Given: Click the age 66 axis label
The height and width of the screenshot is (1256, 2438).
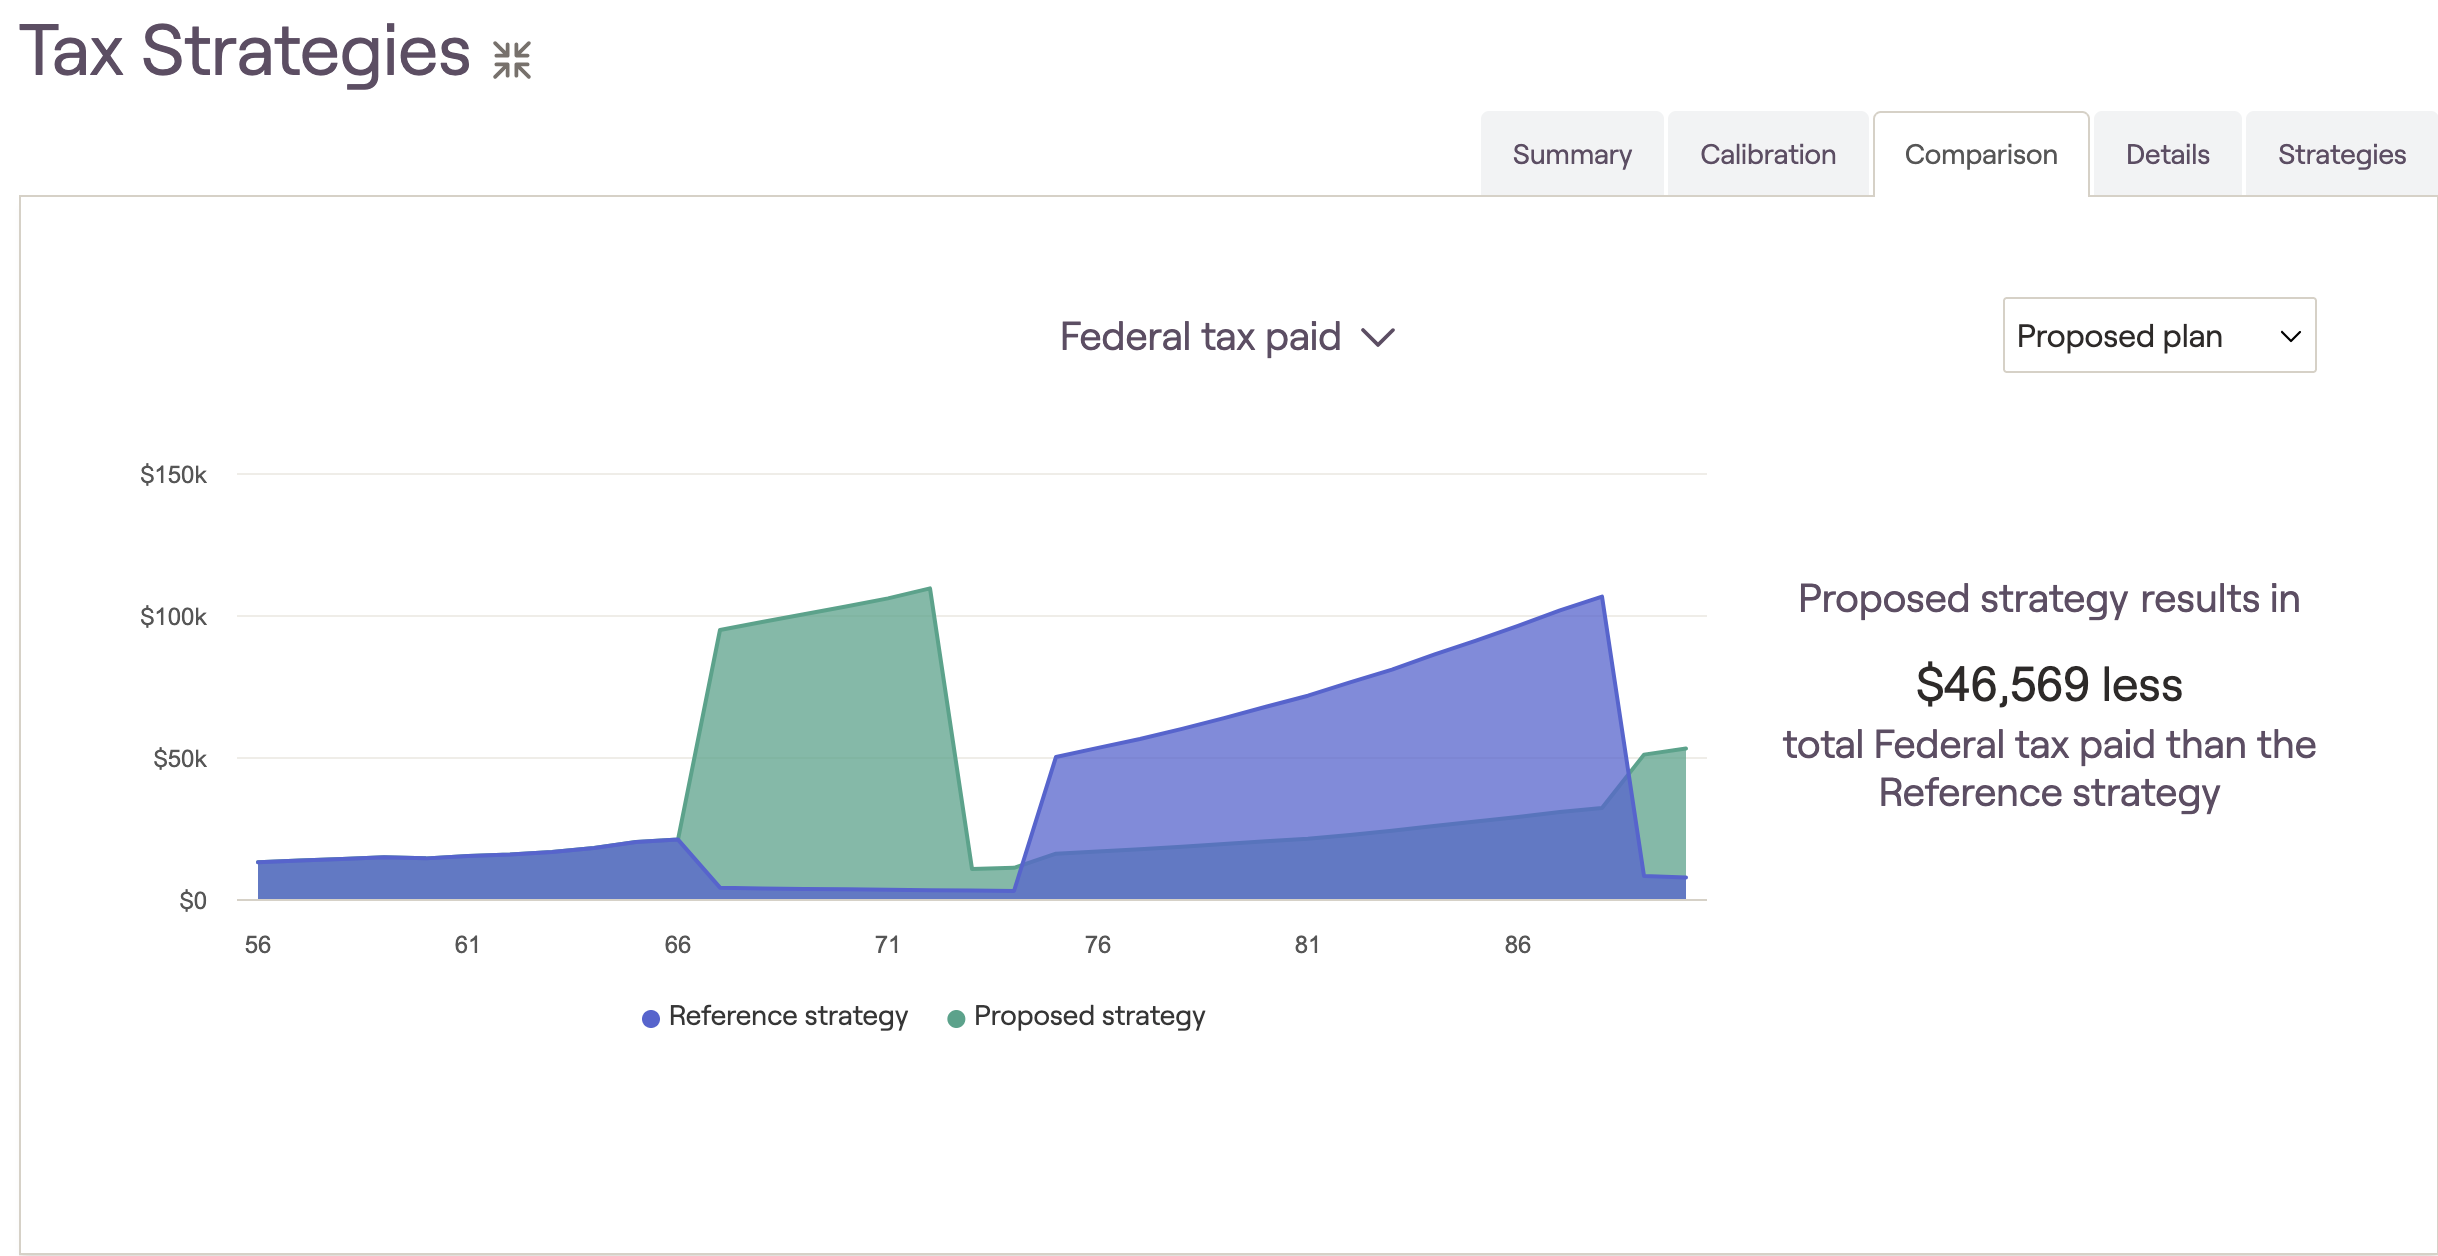Looking at the screenshot, I should (677, 944).
